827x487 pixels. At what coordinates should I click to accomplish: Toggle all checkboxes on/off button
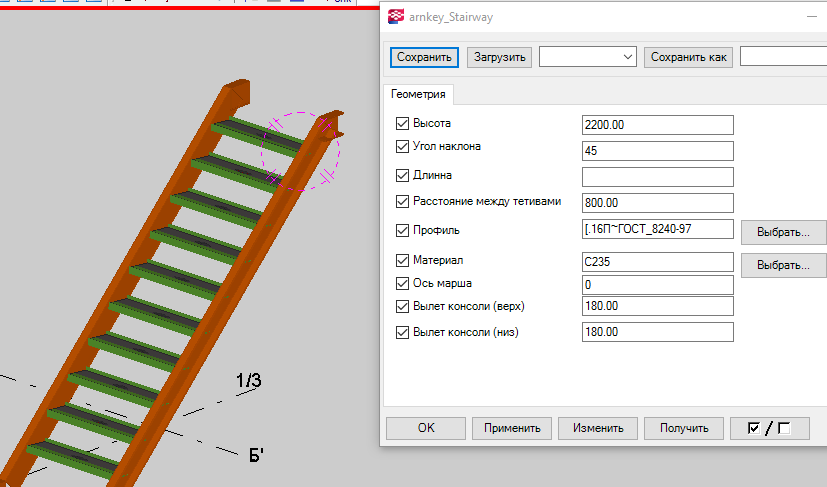point(769,428)
